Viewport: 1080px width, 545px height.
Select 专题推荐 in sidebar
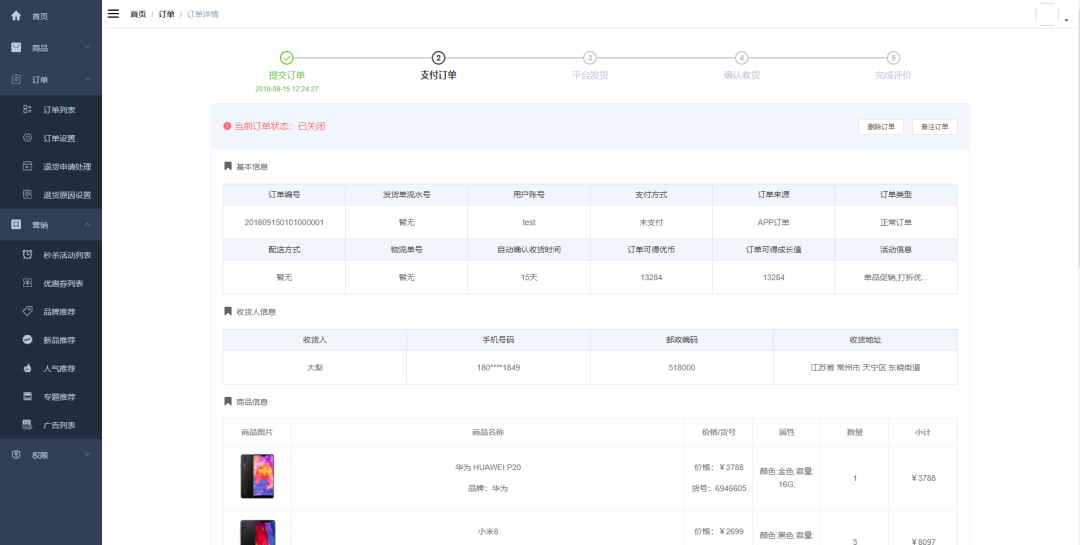[59, 397]
